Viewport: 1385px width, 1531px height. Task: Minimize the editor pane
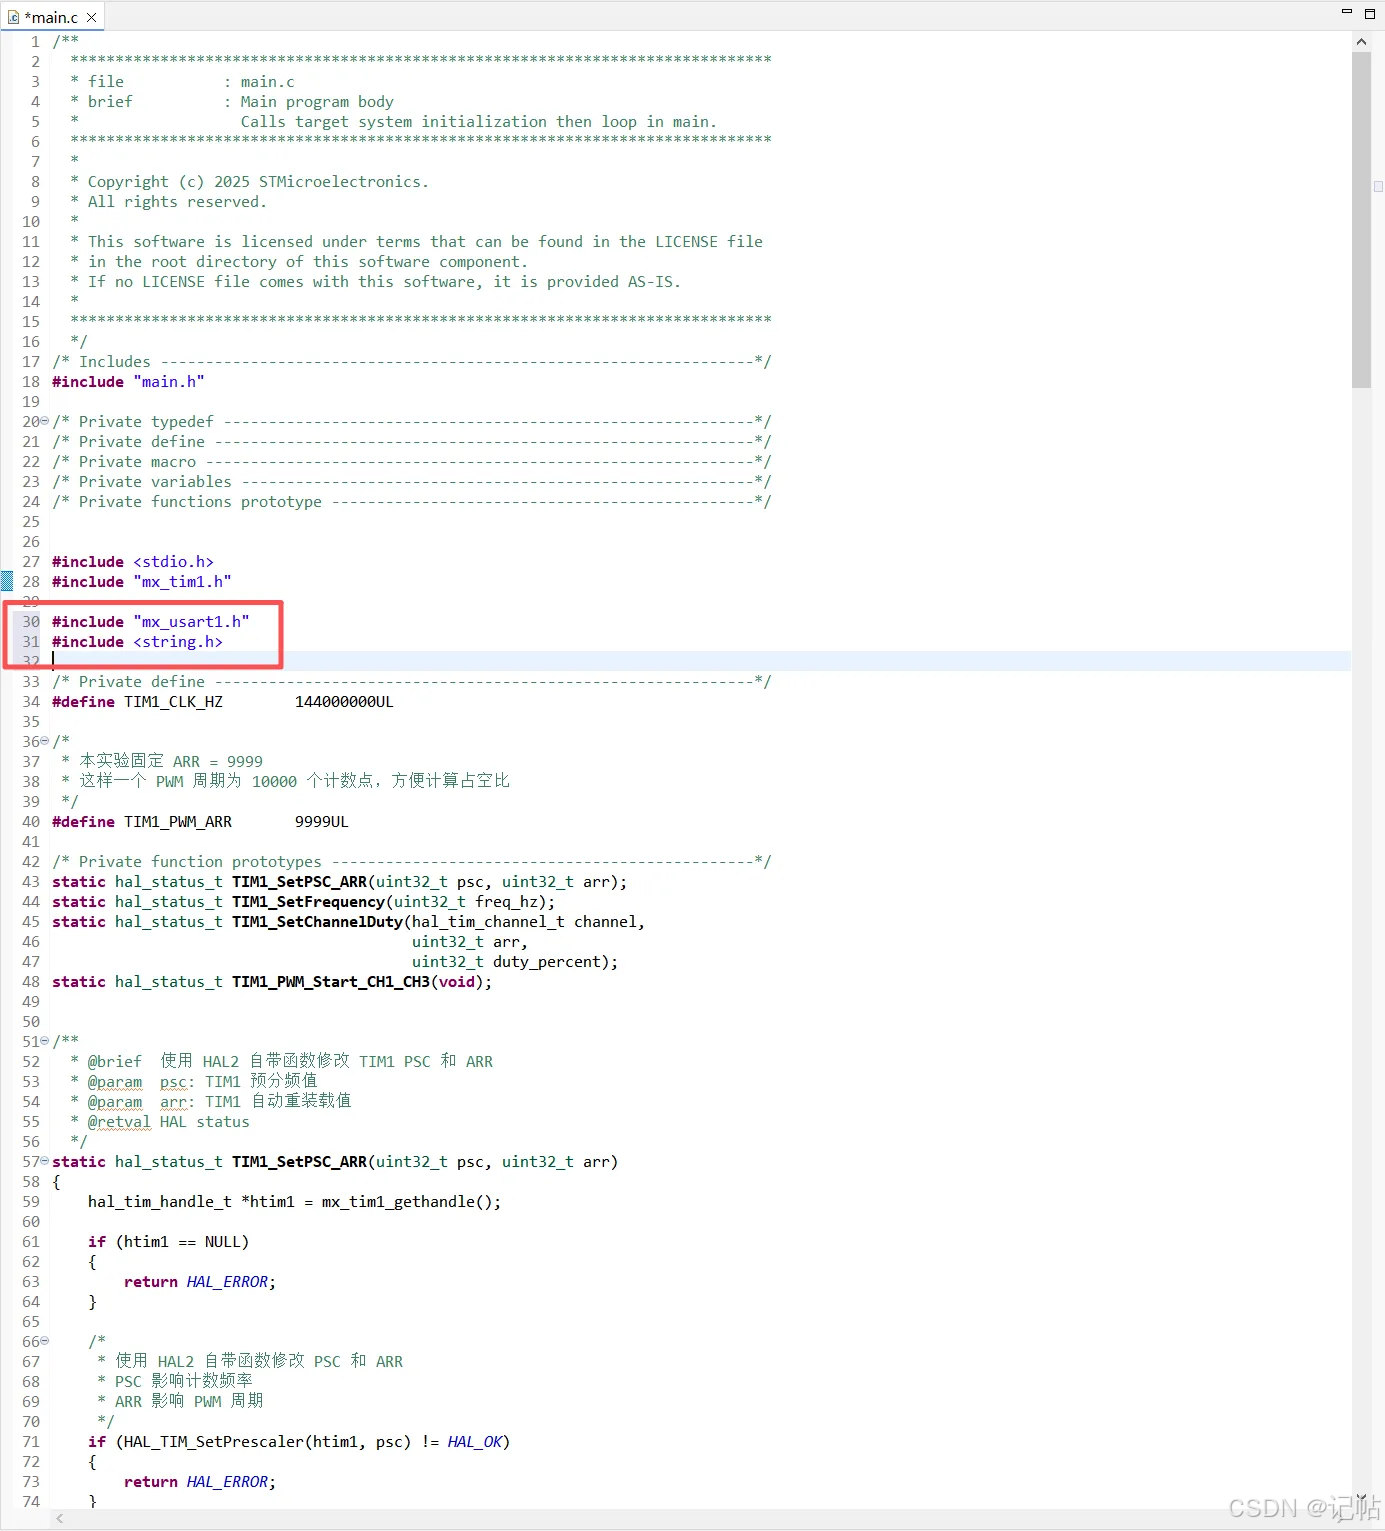pos(1346,12)
